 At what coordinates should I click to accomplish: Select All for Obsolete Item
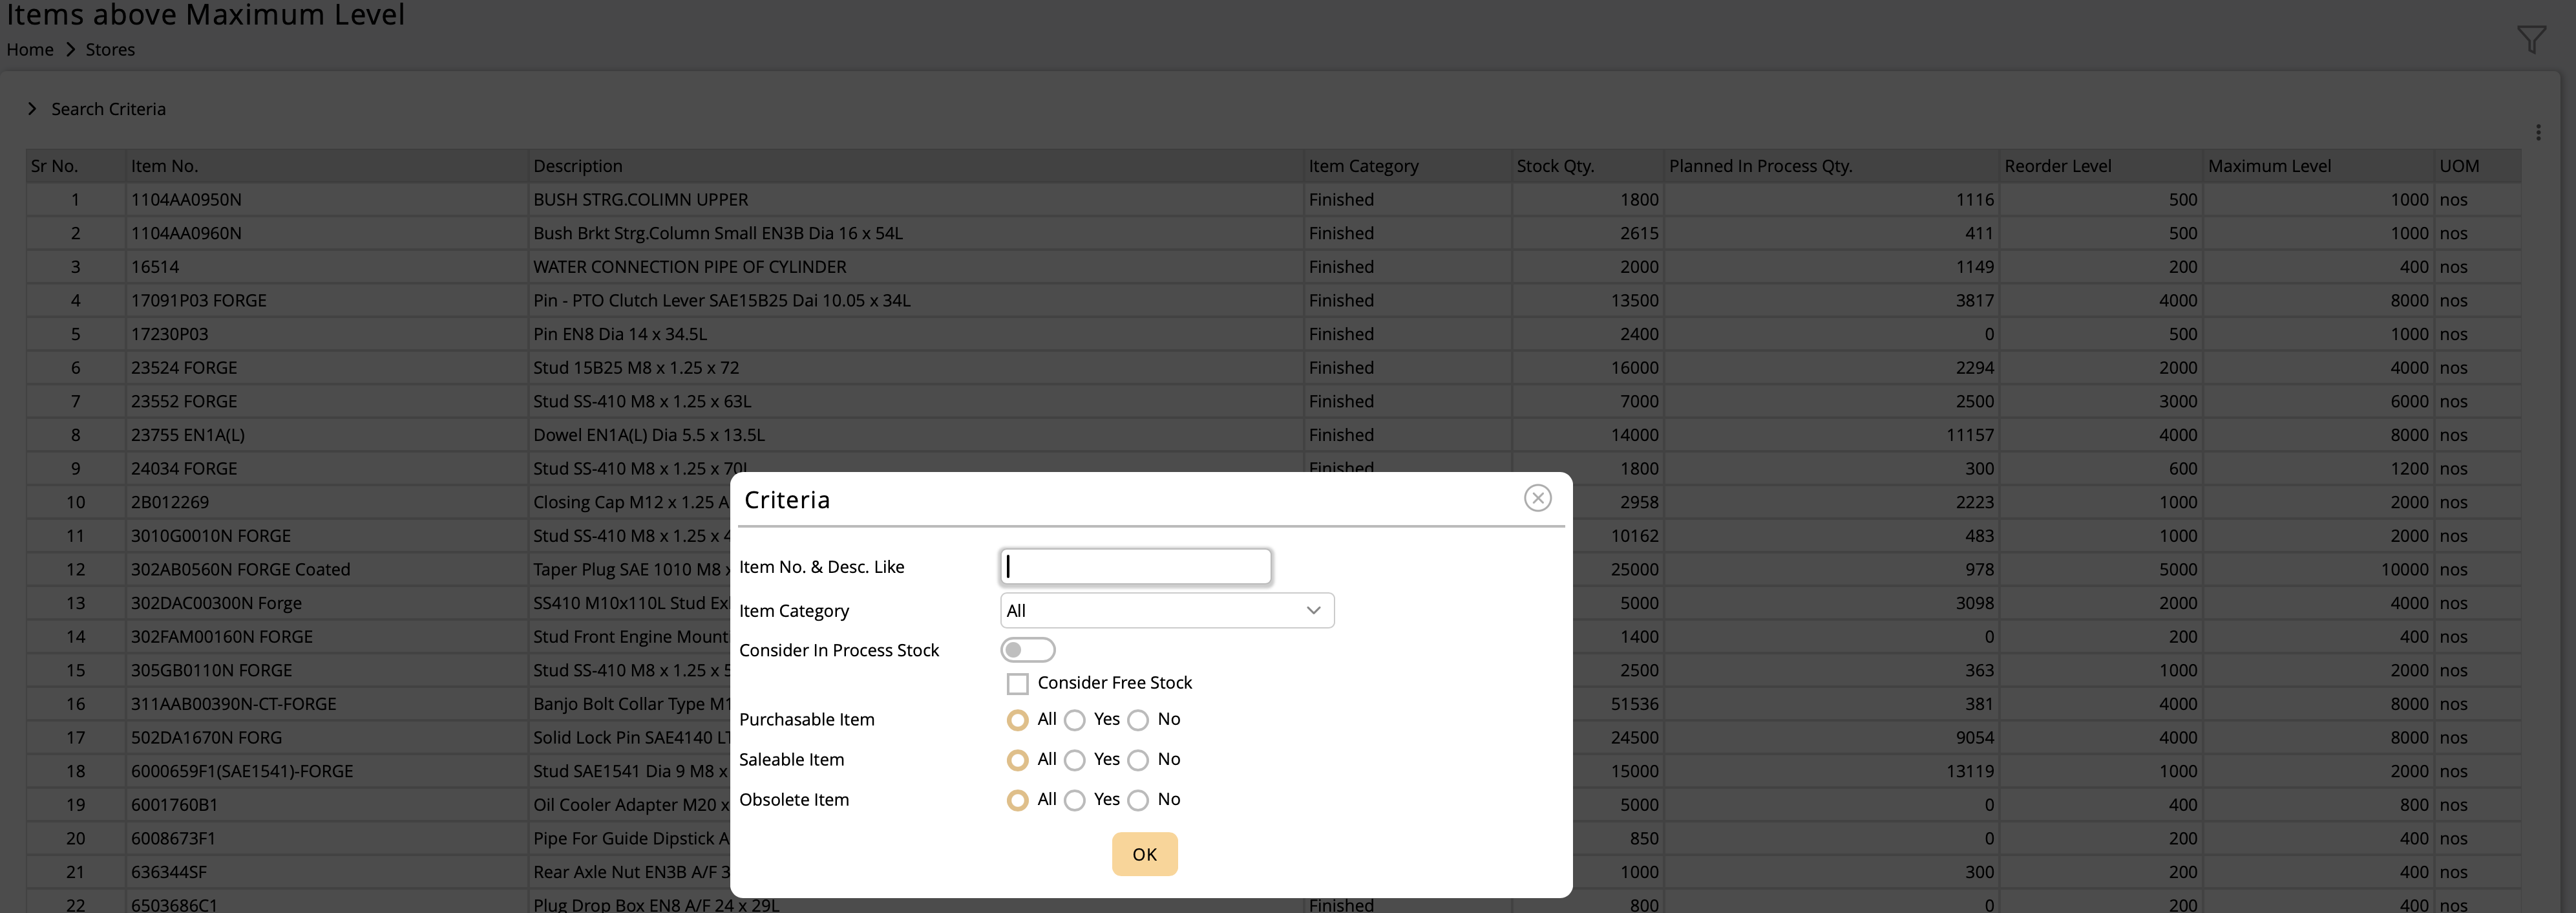pyautogui.click(x=1017, y=800)
